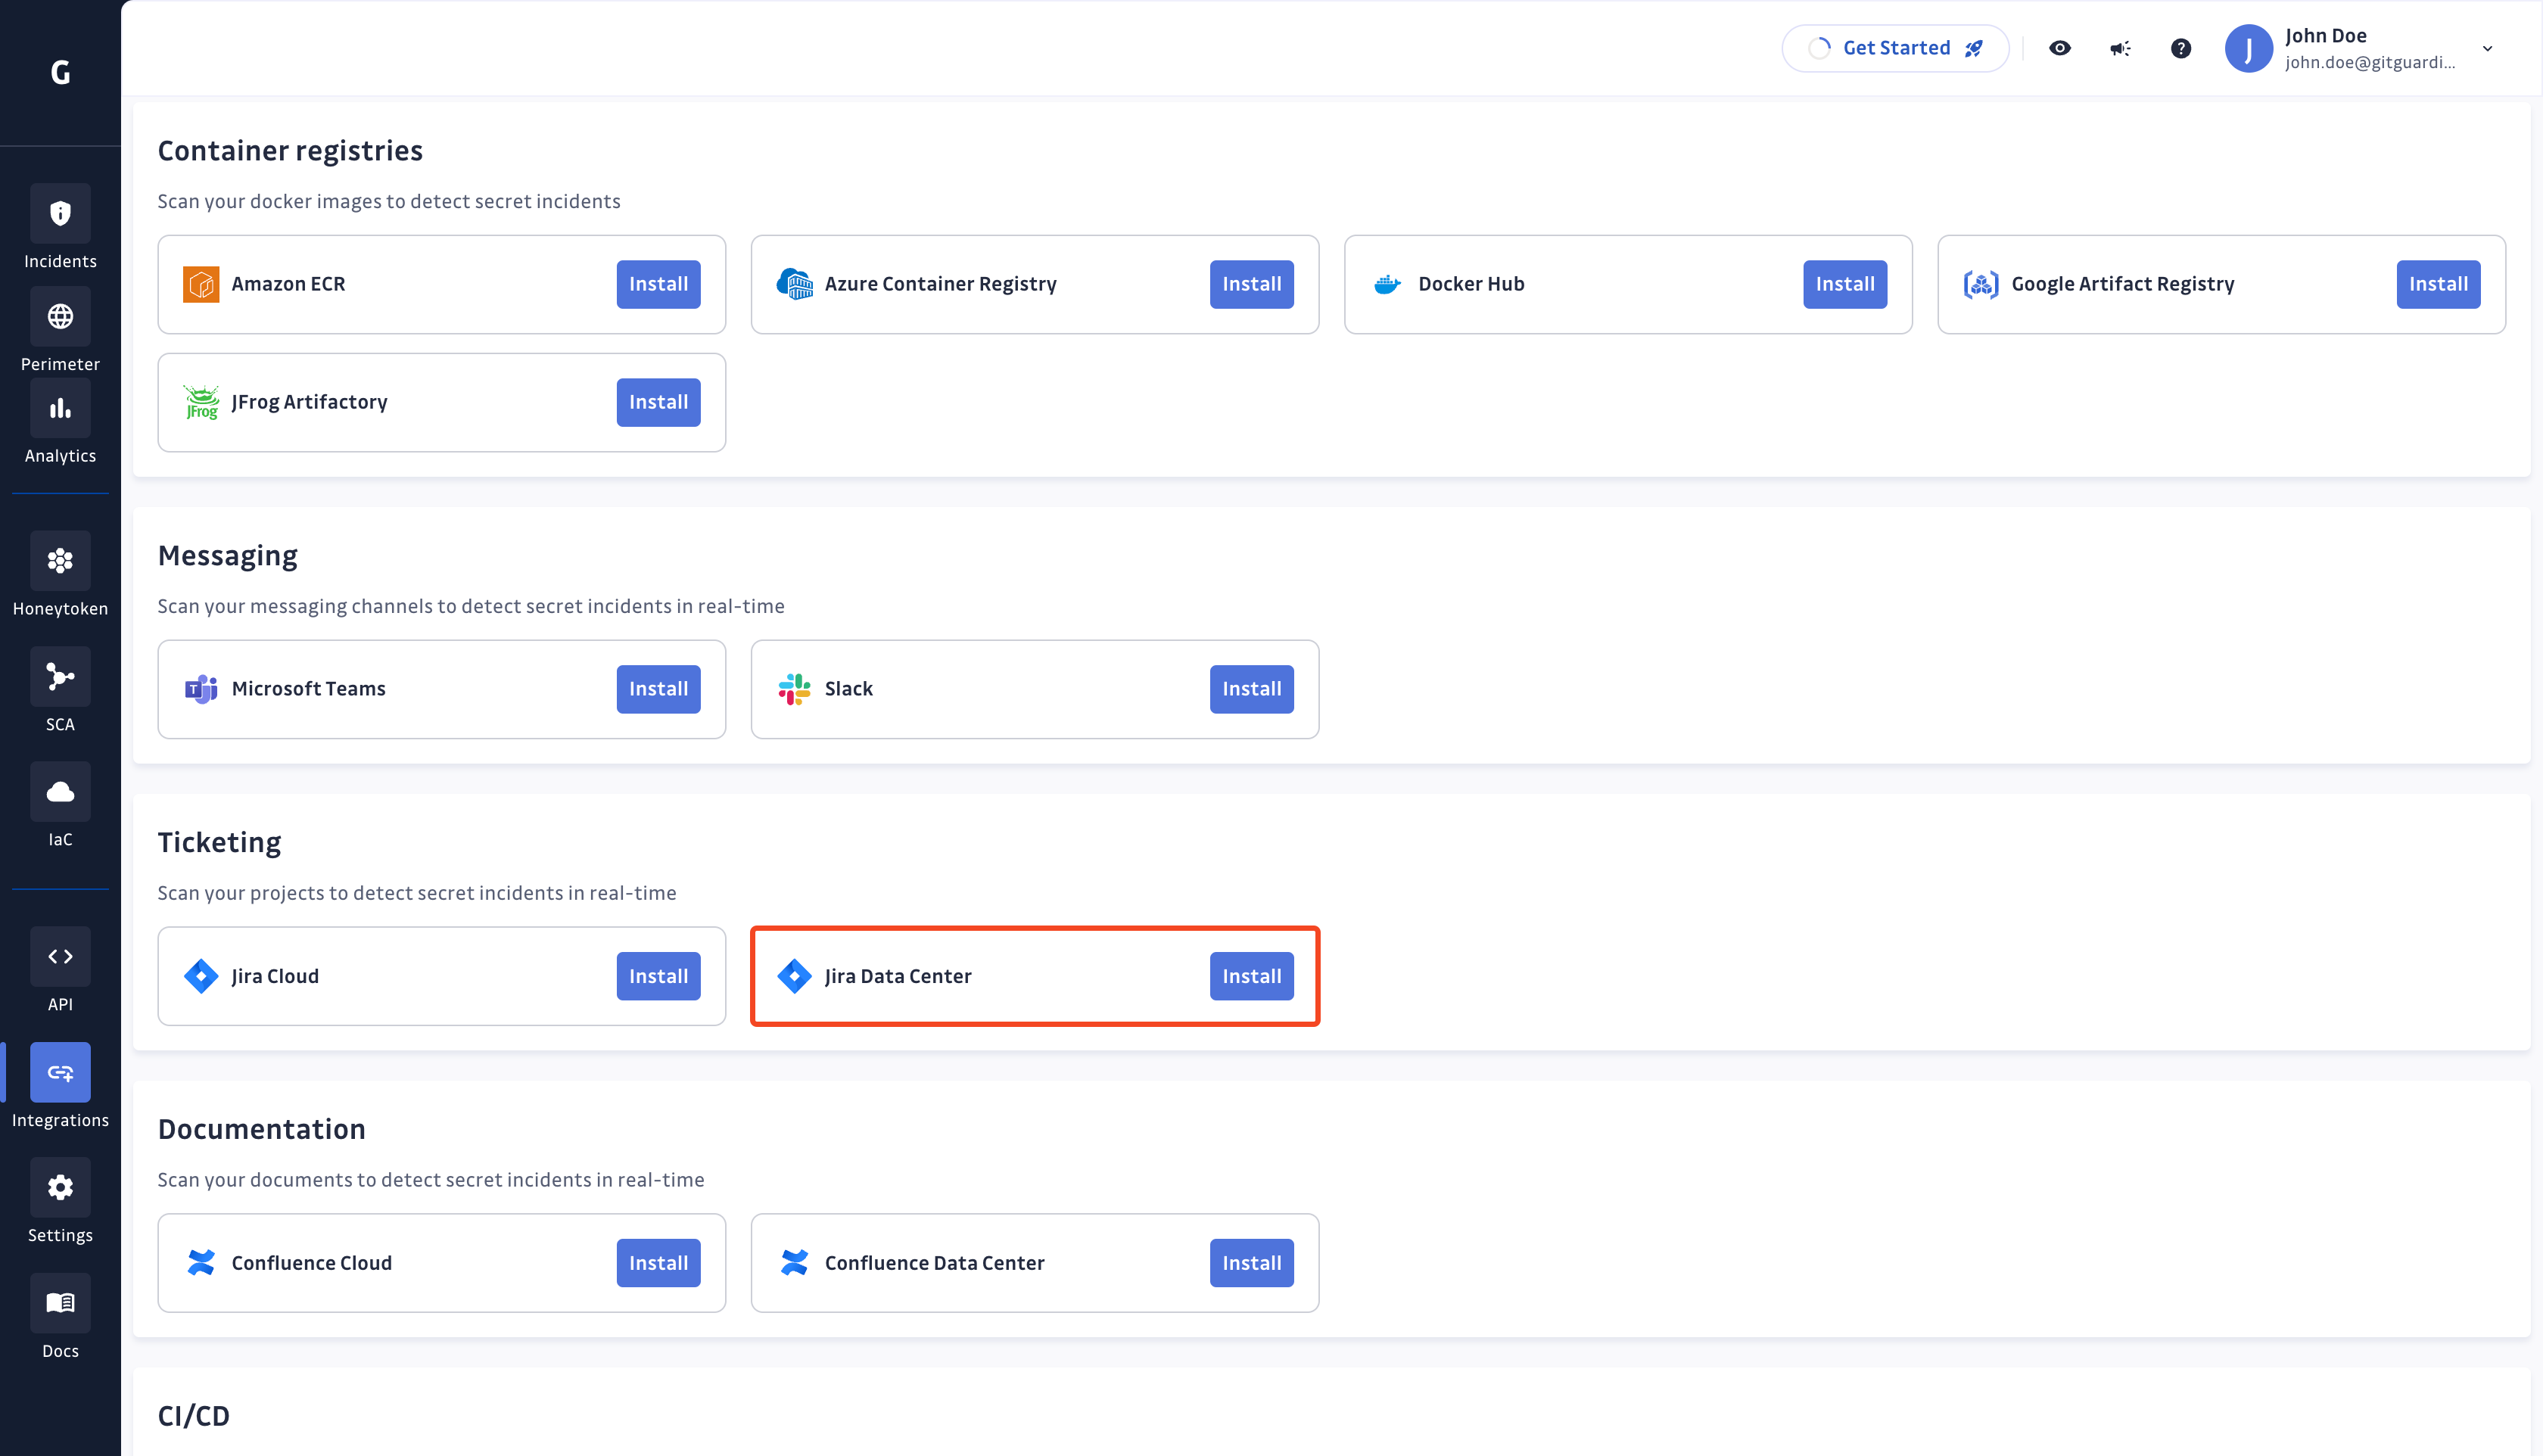Click the Messaging section heading
2543x1456 pixels.
tap(228, 556)
